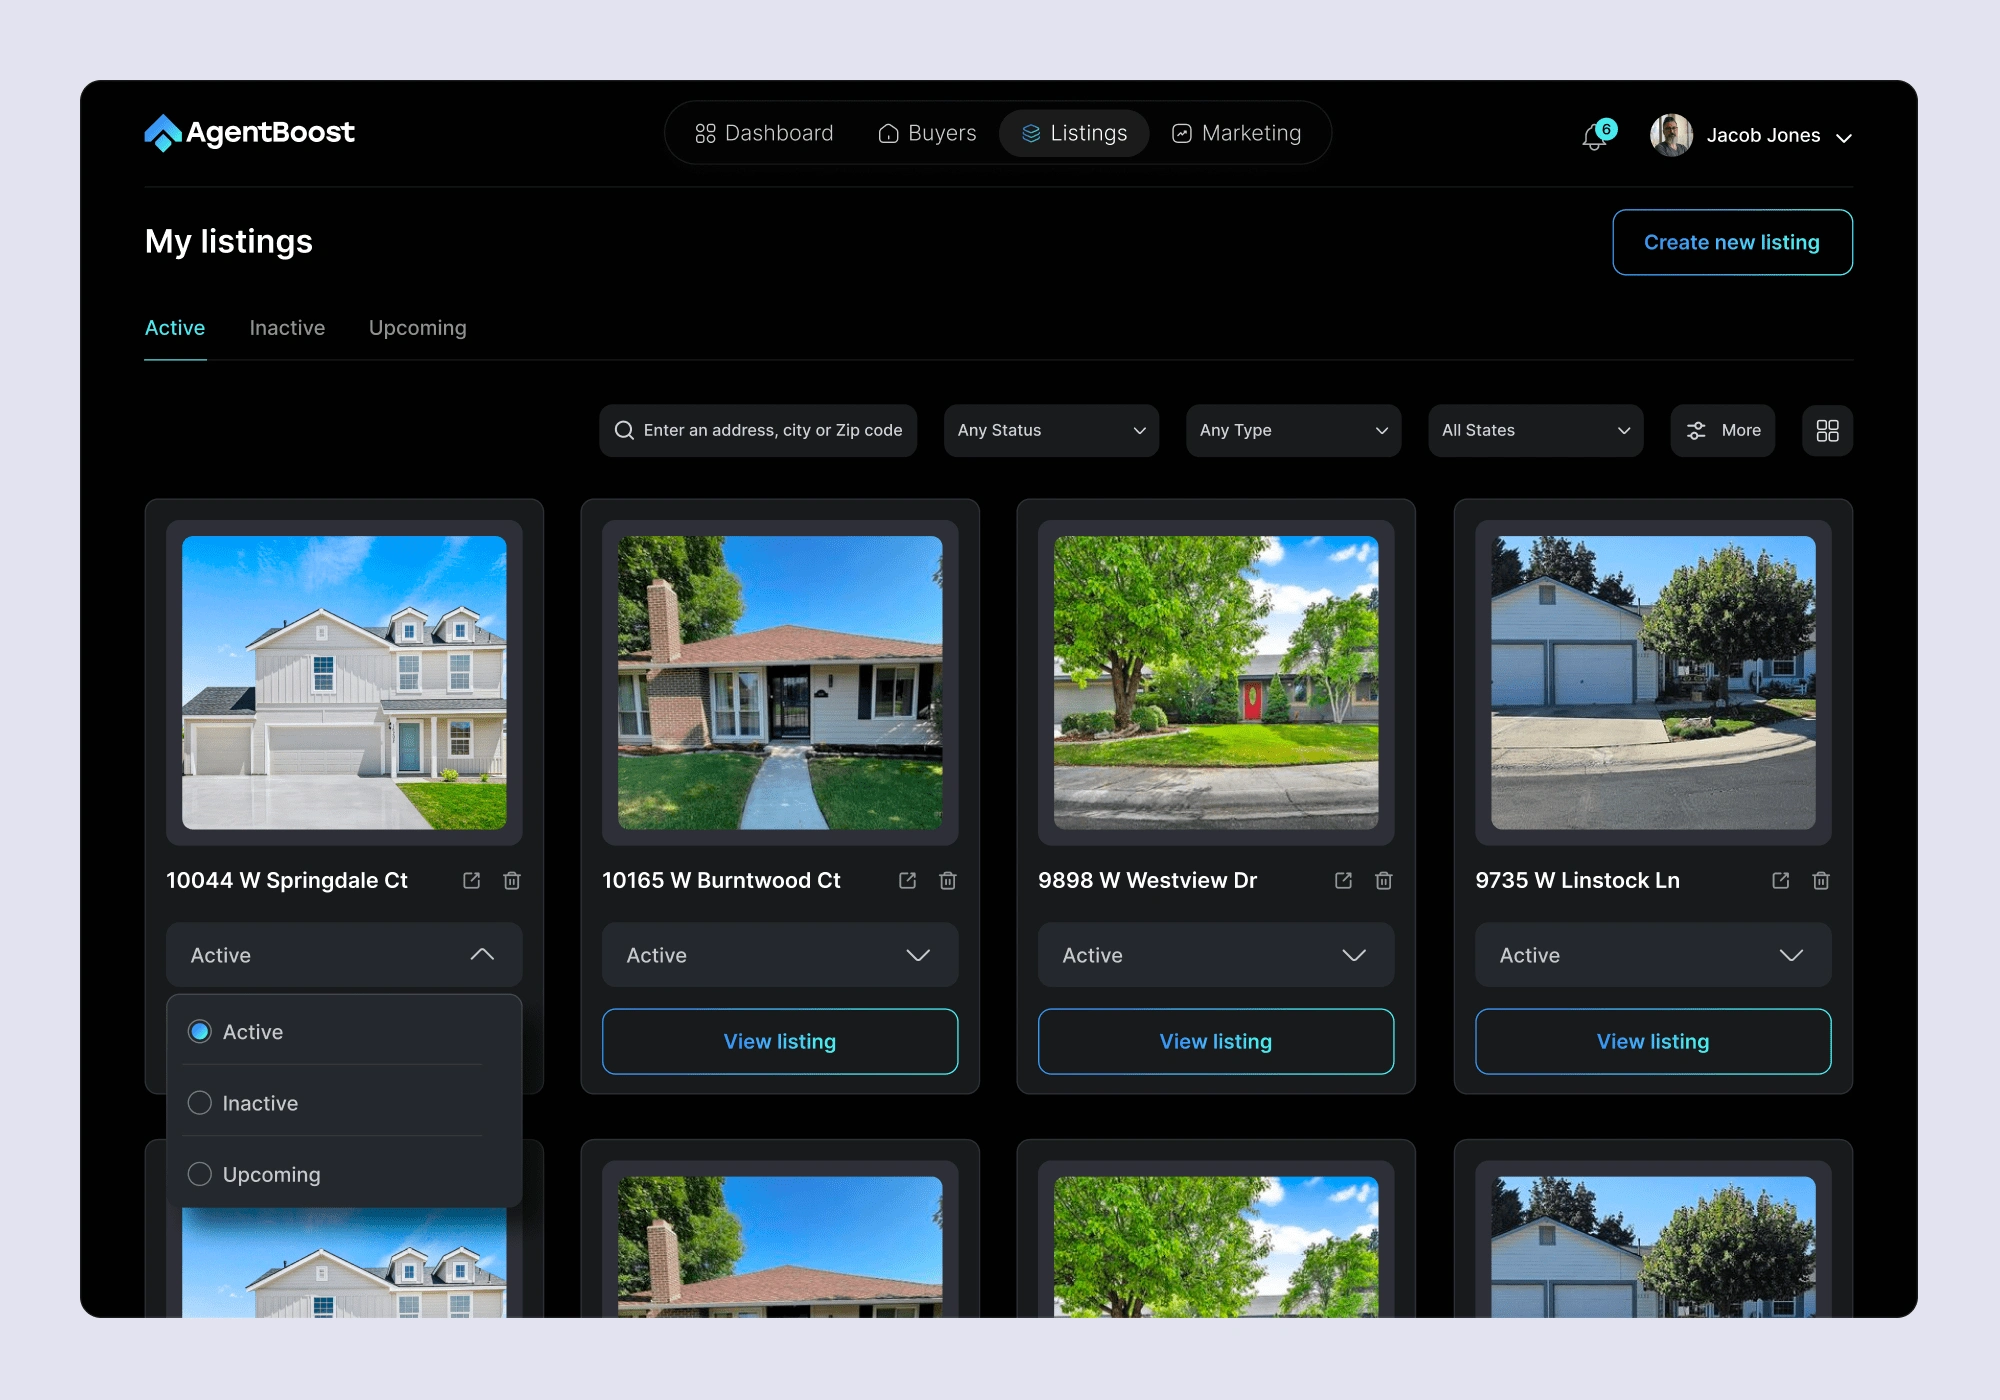Open 9735 W Linstock Ln external link
Viewport: 2000px width, 1400px height.
coord(1781,881)
